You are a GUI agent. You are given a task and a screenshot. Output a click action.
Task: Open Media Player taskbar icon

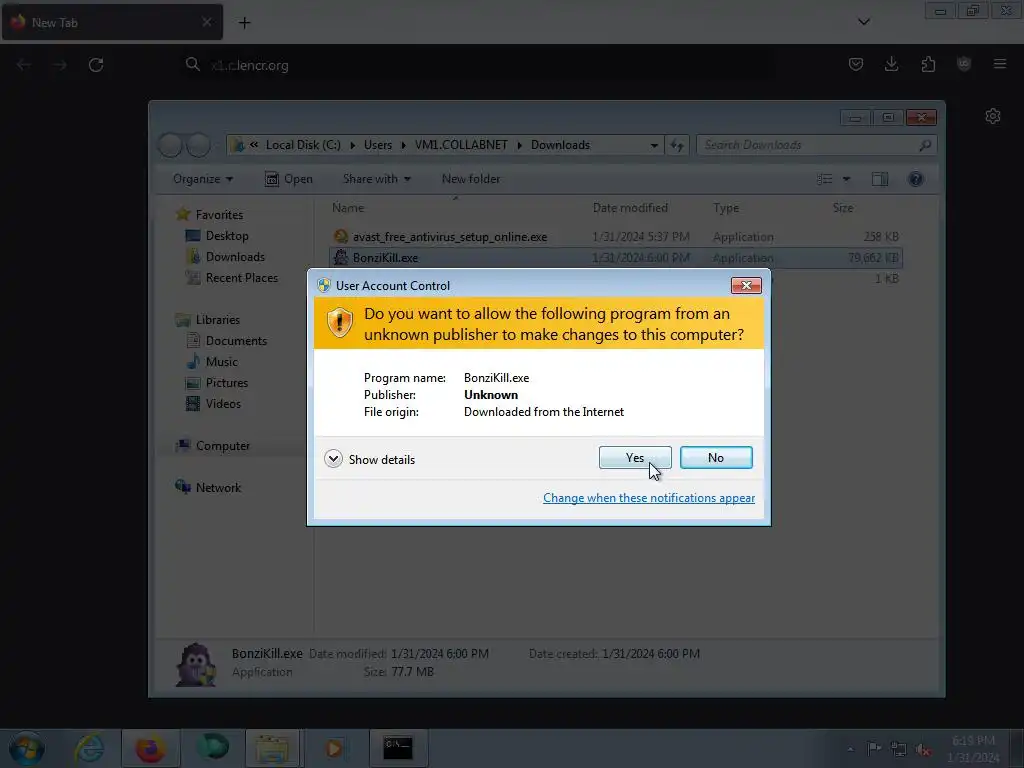click(334, 748)
